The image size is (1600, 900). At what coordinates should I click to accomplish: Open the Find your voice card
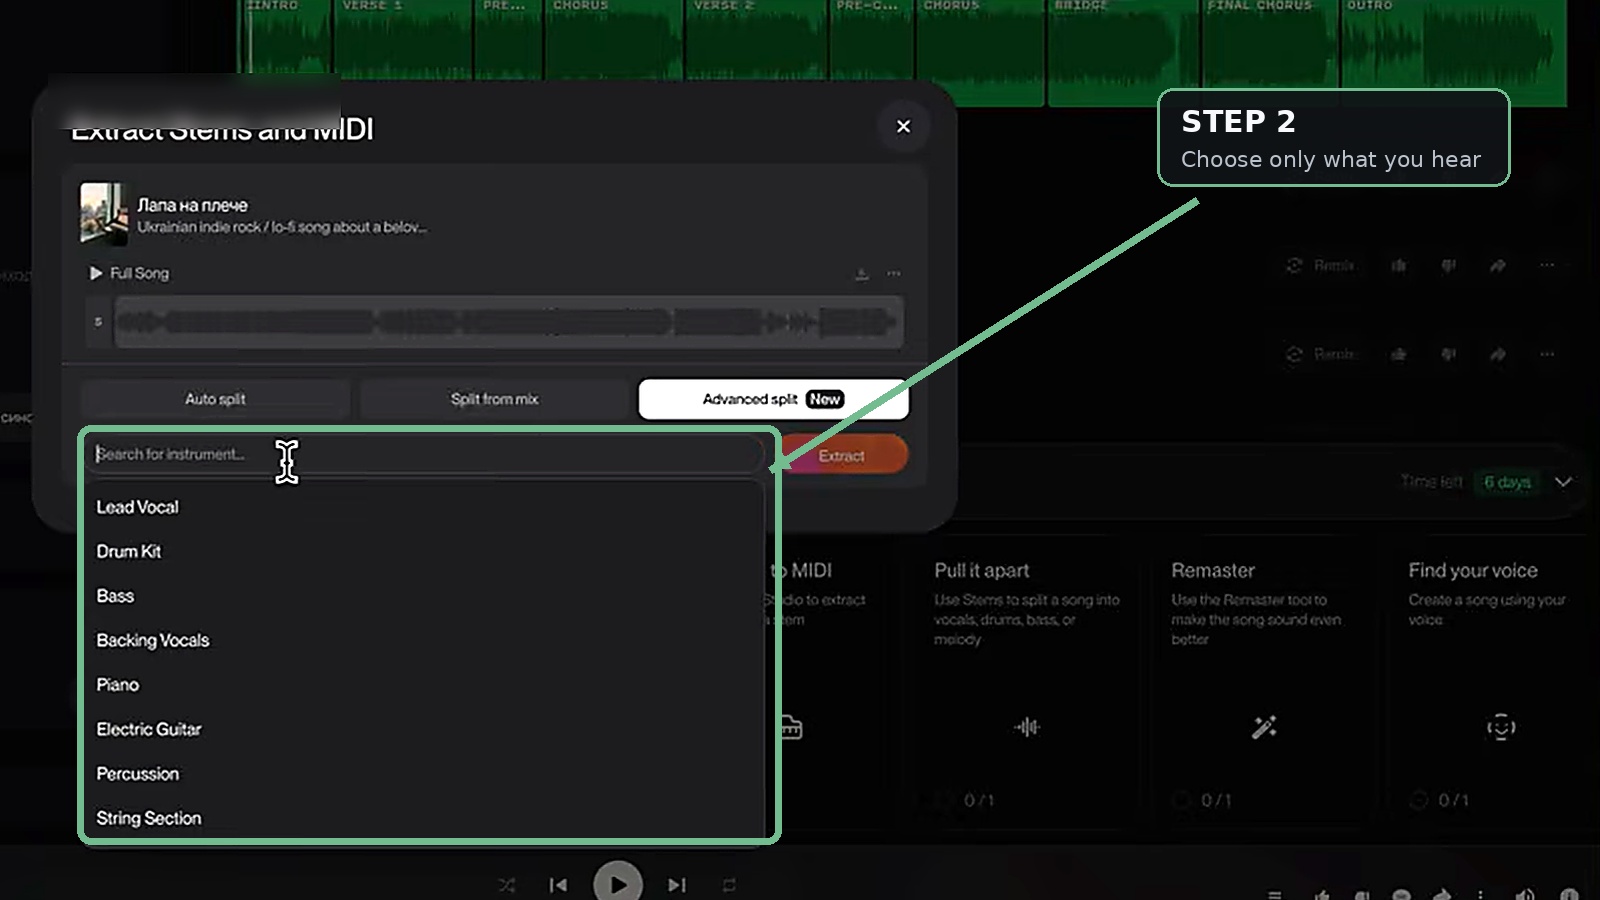click(1500, 684)
